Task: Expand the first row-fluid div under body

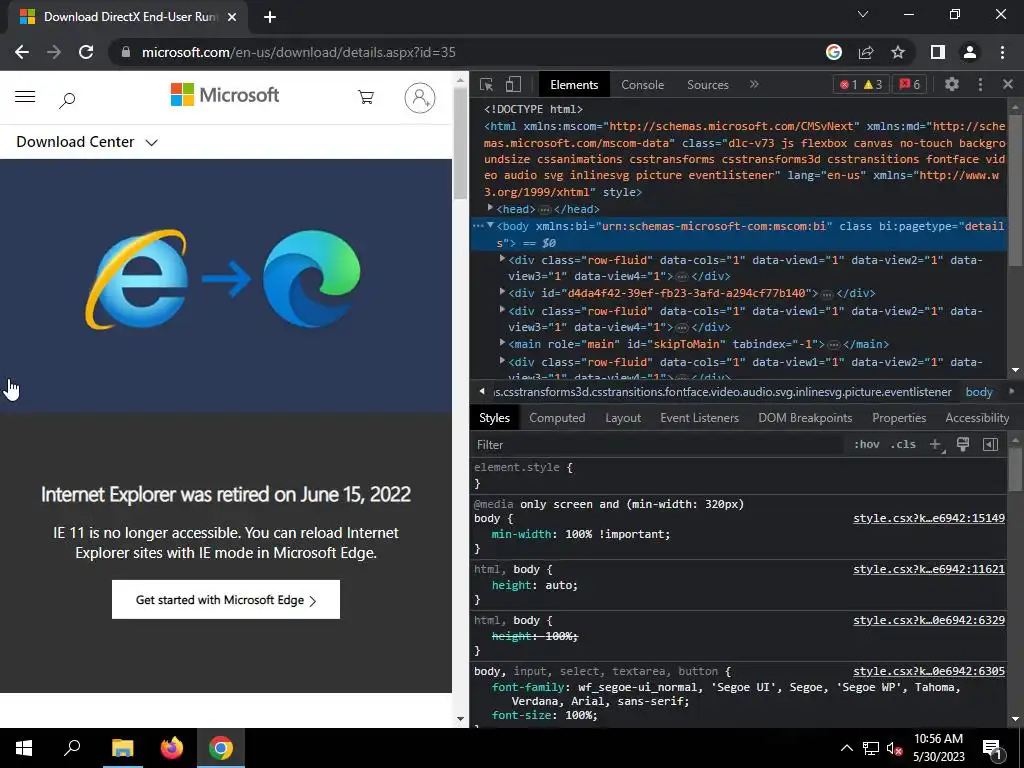Action: [x=502, y=259]
